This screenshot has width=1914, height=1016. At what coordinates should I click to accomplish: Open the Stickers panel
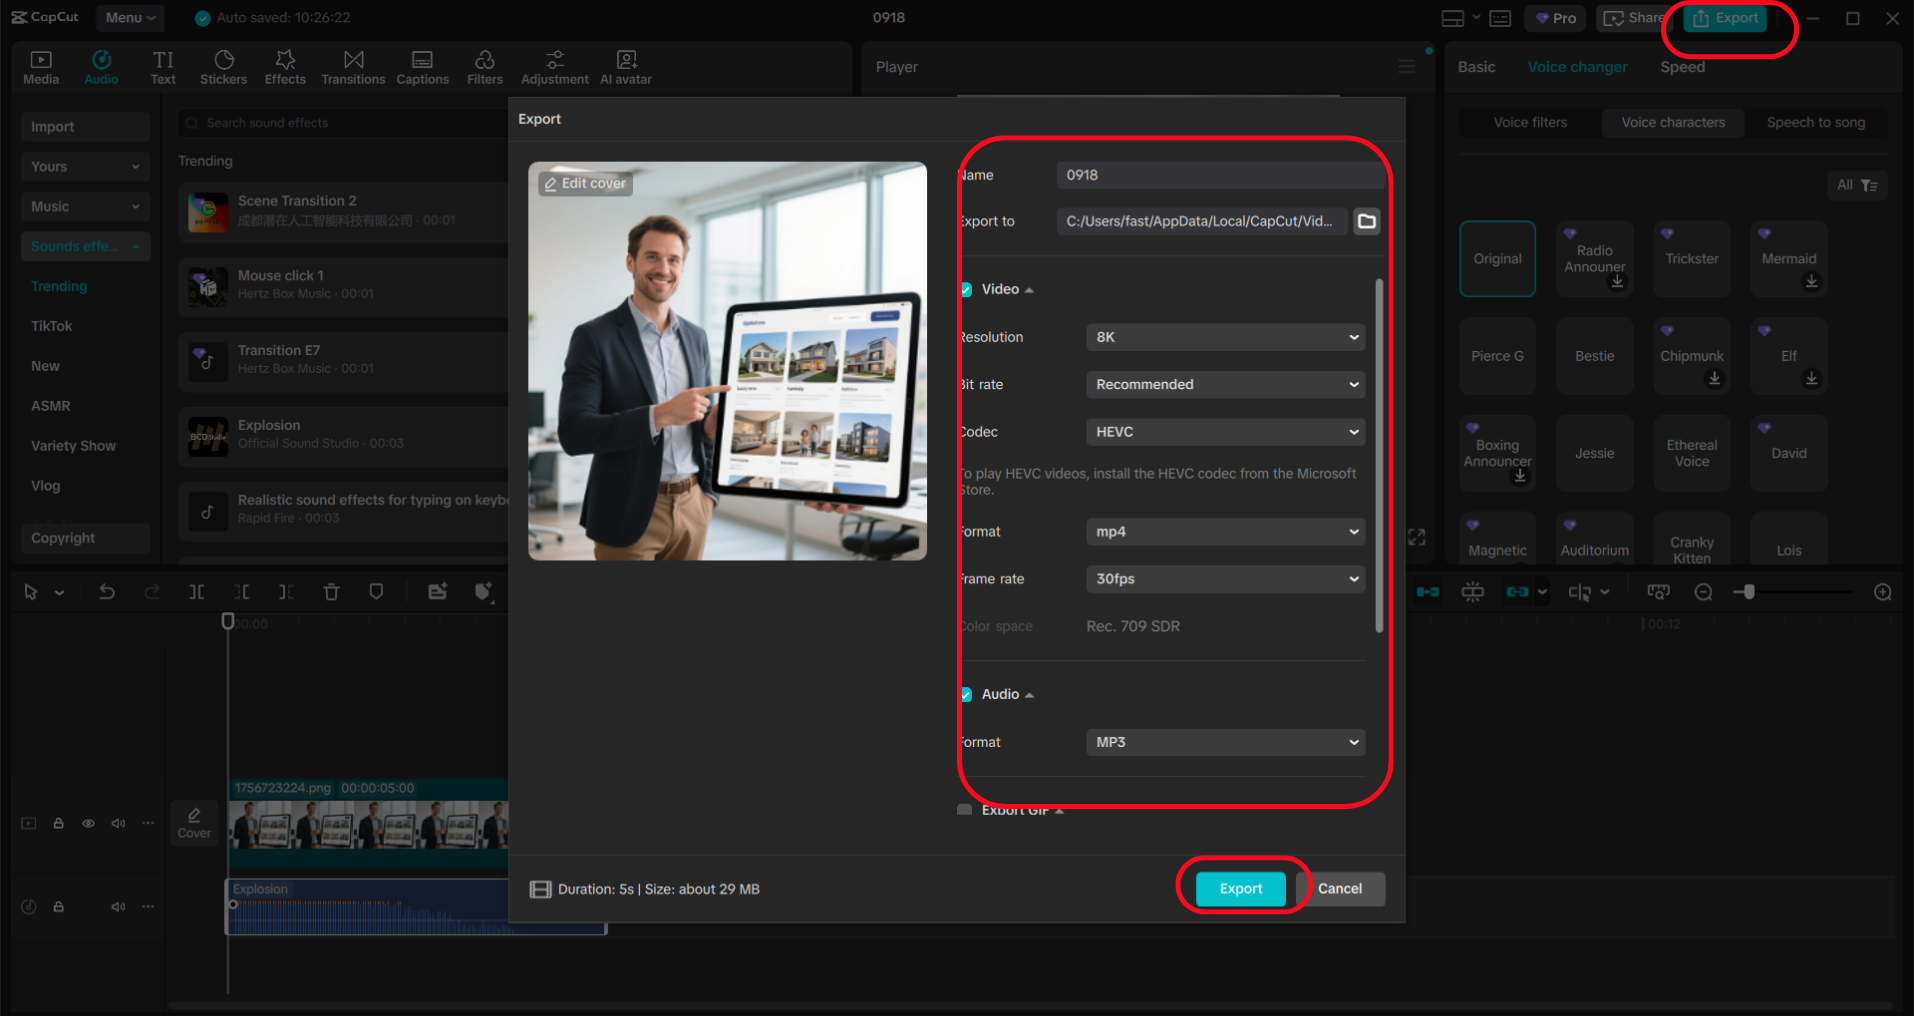(x=223, y=66)
